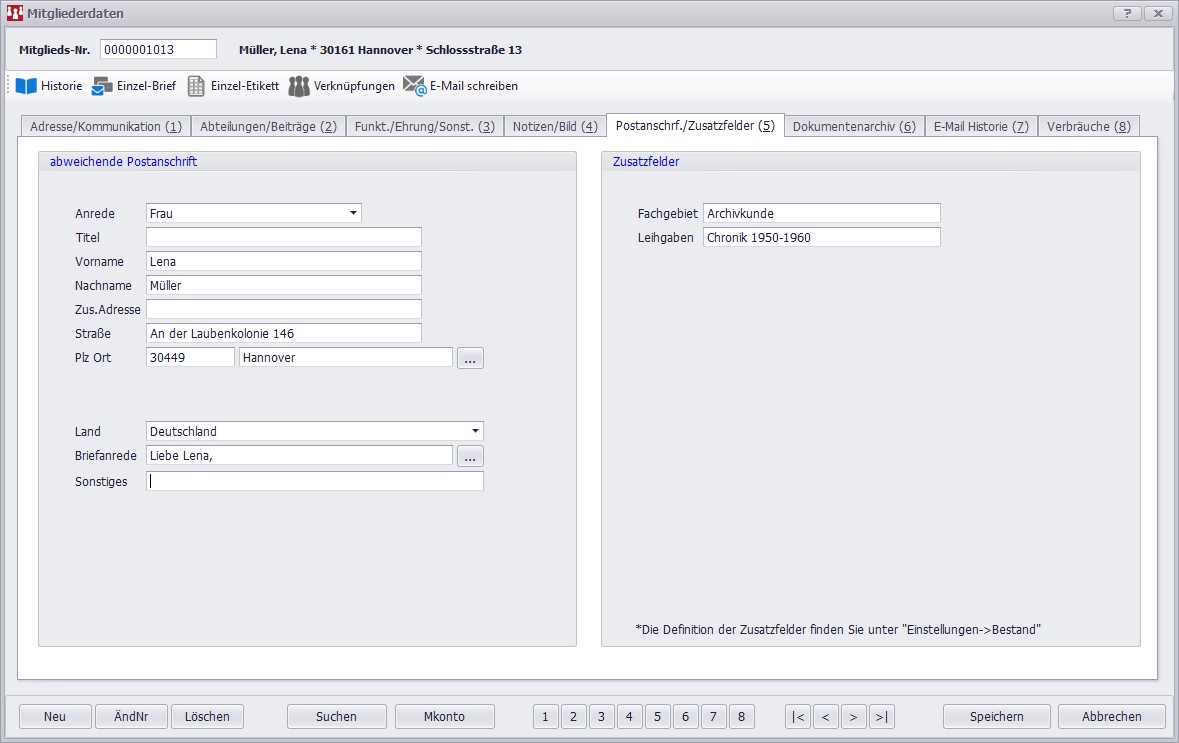Image resolution: width=1179 pixels, height=743 pixels.
Task: Click the Fachgebiet input field
Action: click(x=821, y=213)
